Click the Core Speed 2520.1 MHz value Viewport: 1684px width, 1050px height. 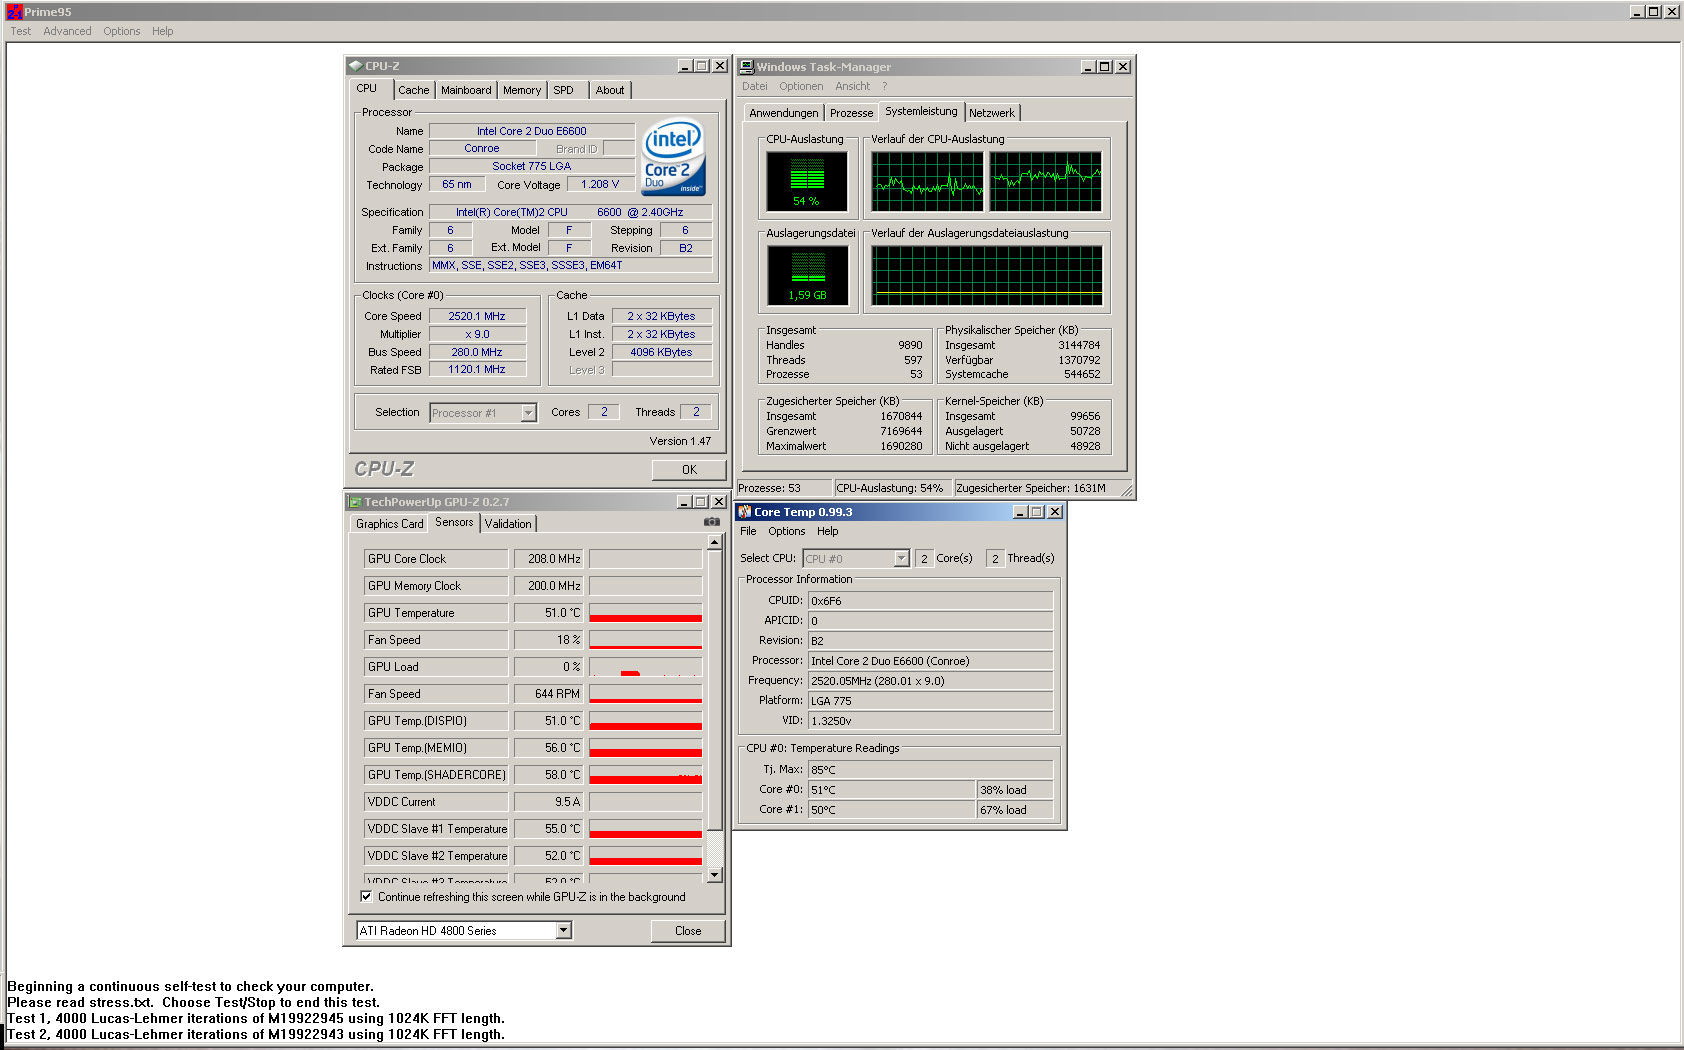(x=477, y=316)
